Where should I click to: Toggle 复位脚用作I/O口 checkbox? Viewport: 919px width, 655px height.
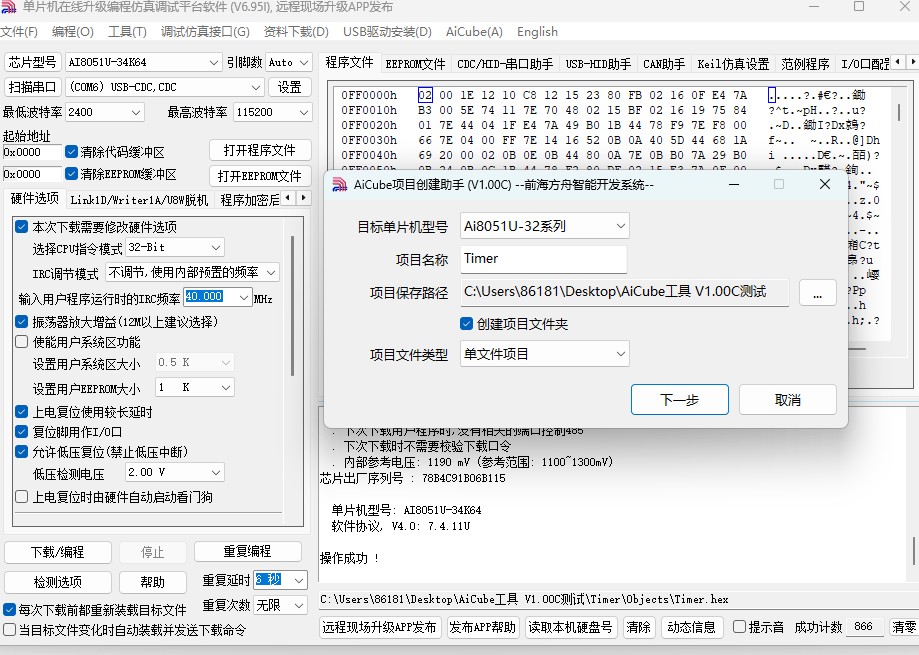pos(22,432)
